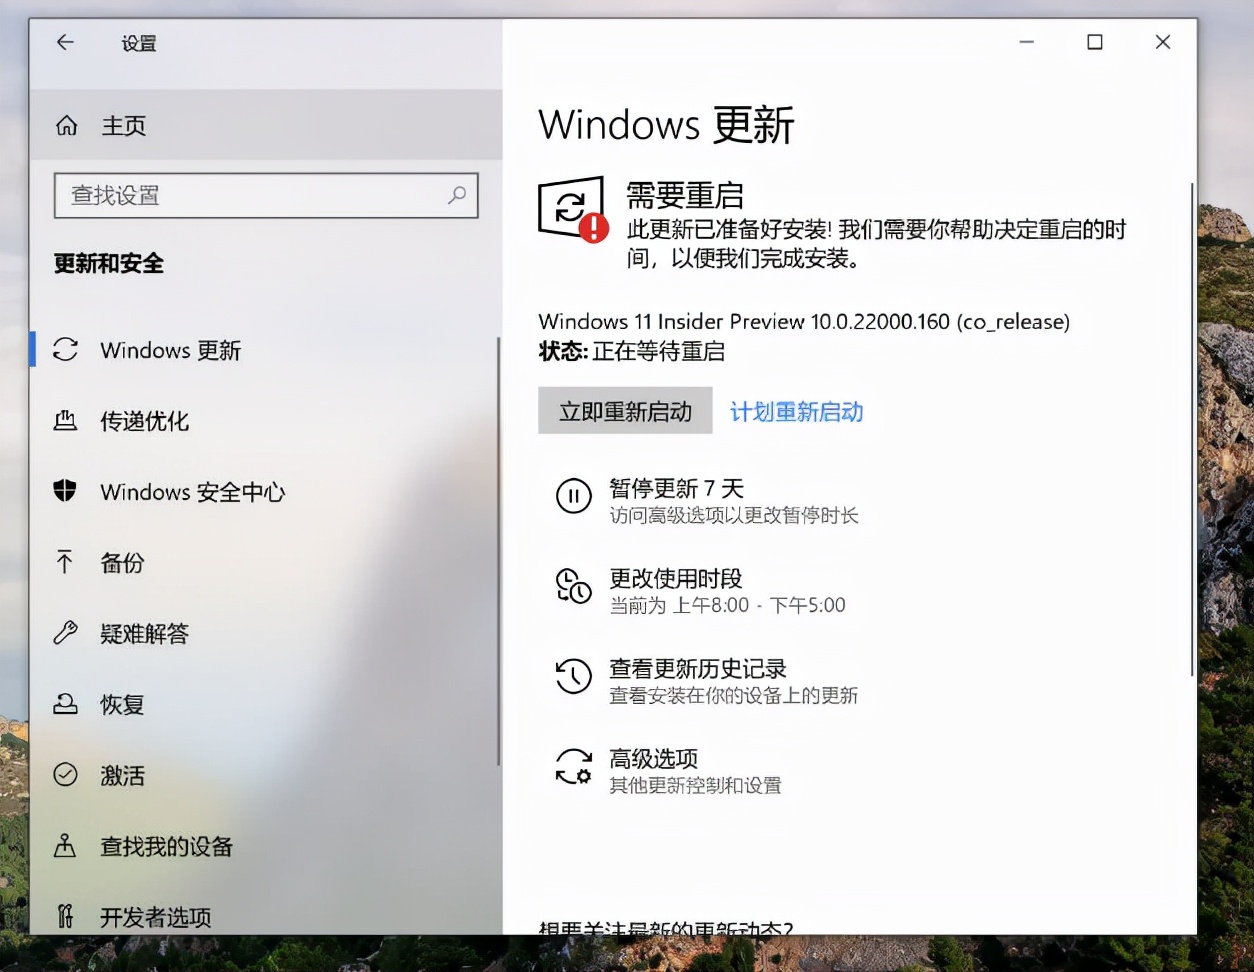Open 更改使用时段 option

click(x=700, y=590)
